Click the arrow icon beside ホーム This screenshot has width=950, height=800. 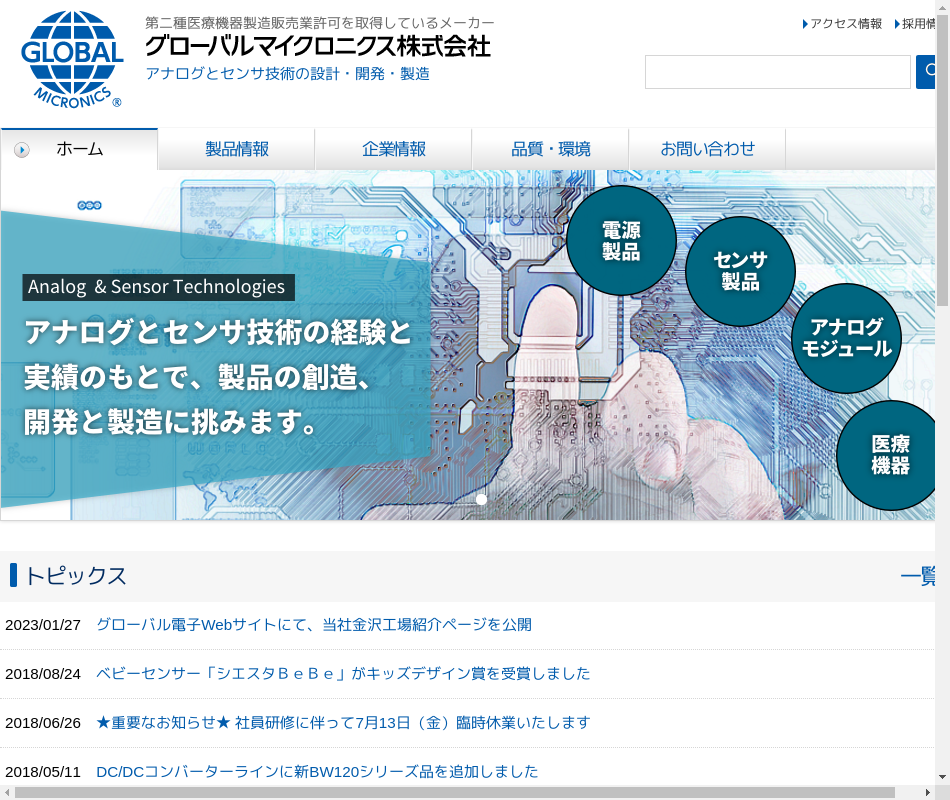click(x=22, y=150)
